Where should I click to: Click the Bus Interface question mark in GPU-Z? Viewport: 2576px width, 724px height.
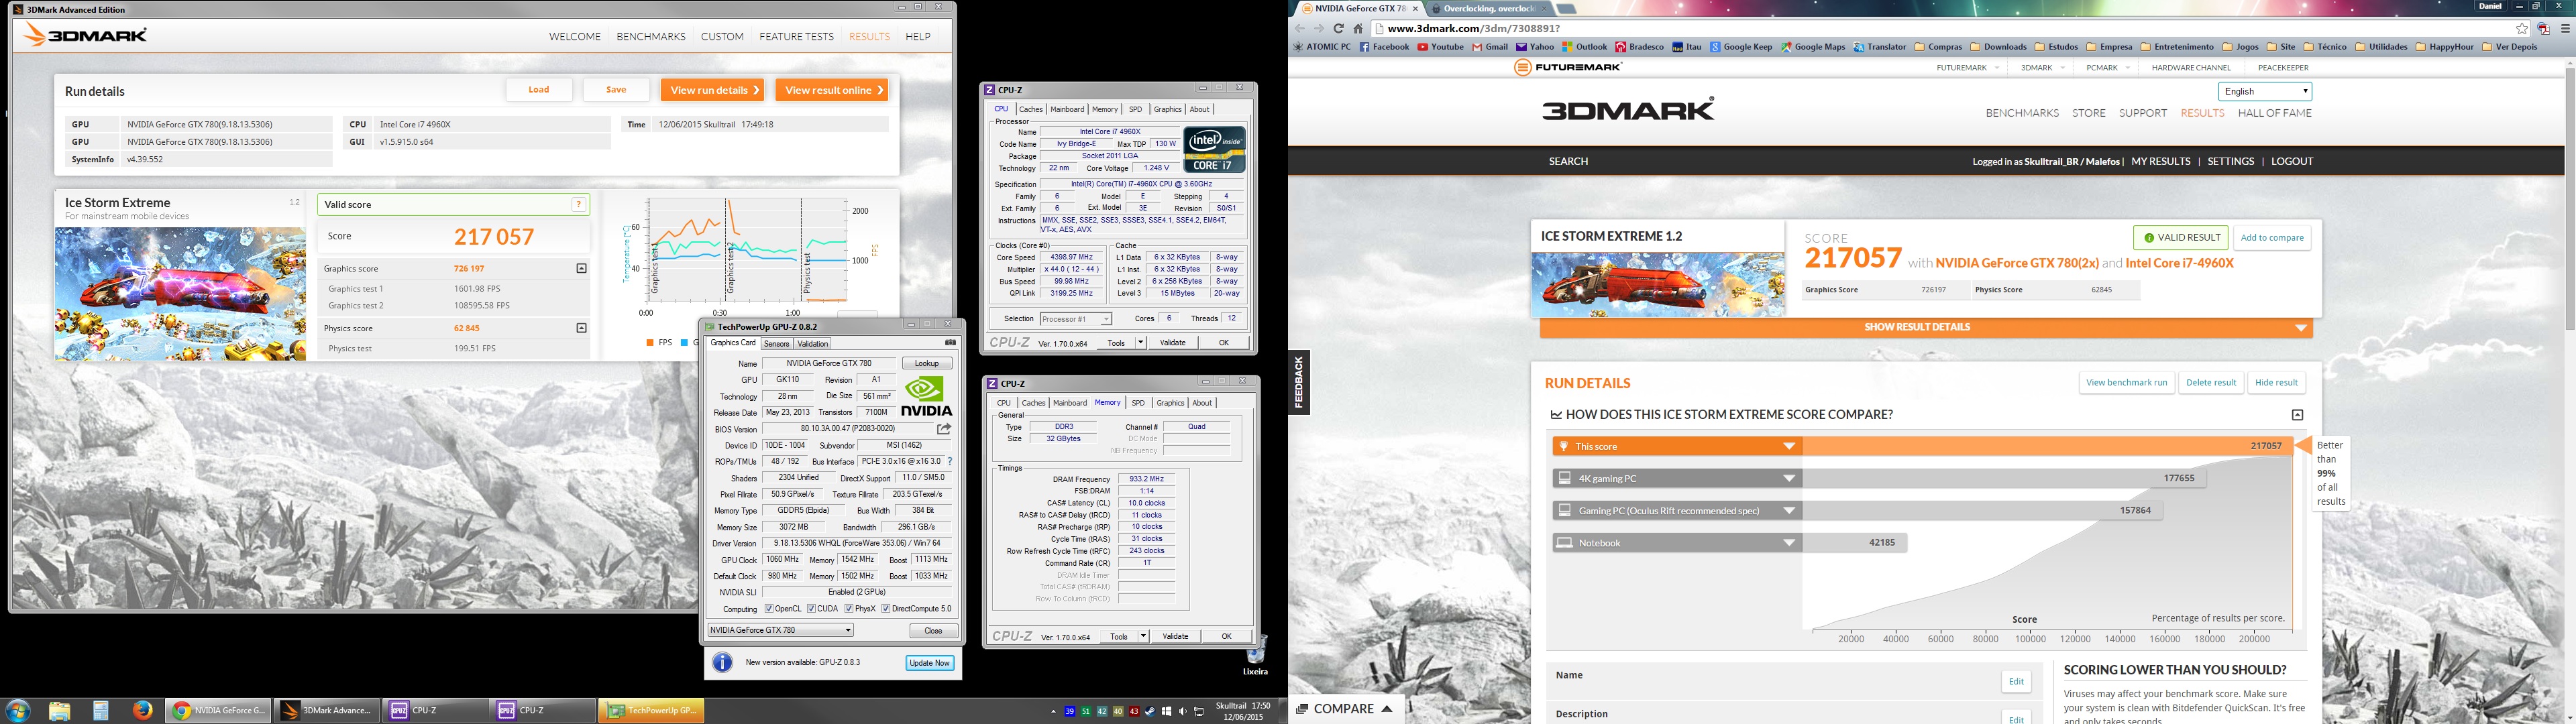[950, 462]
